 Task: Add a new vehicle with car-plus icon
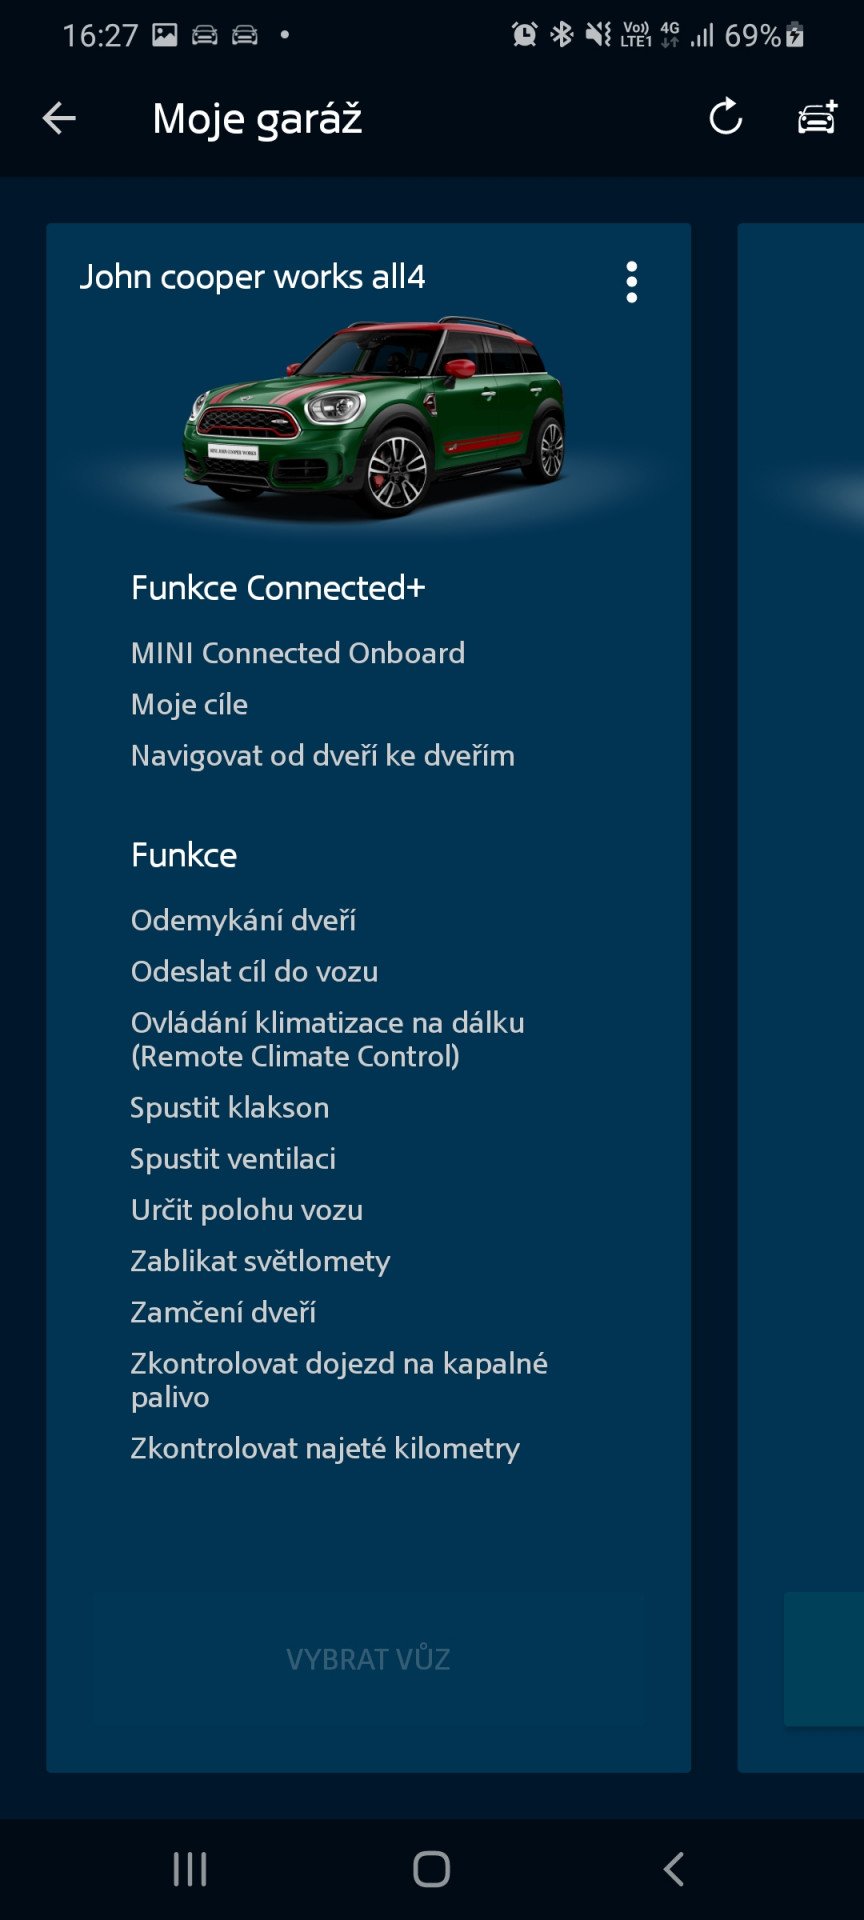coord(817,117)
